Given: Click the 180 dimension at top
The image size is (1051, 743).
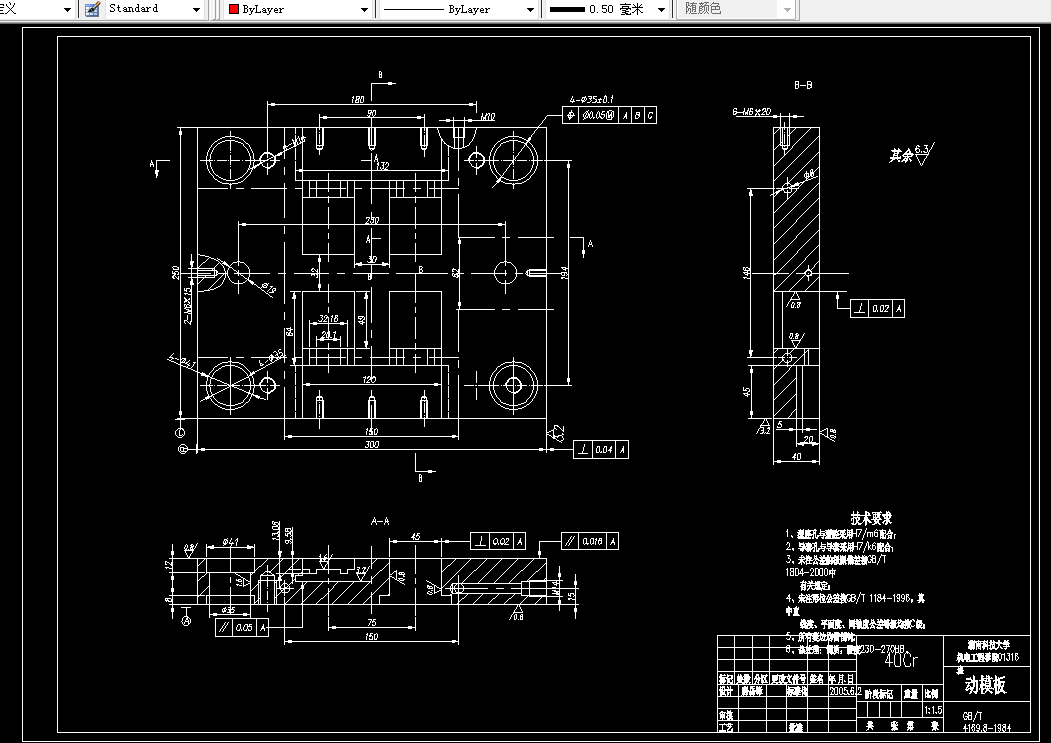Looking at the screenshot, I should tap(357, 99).
